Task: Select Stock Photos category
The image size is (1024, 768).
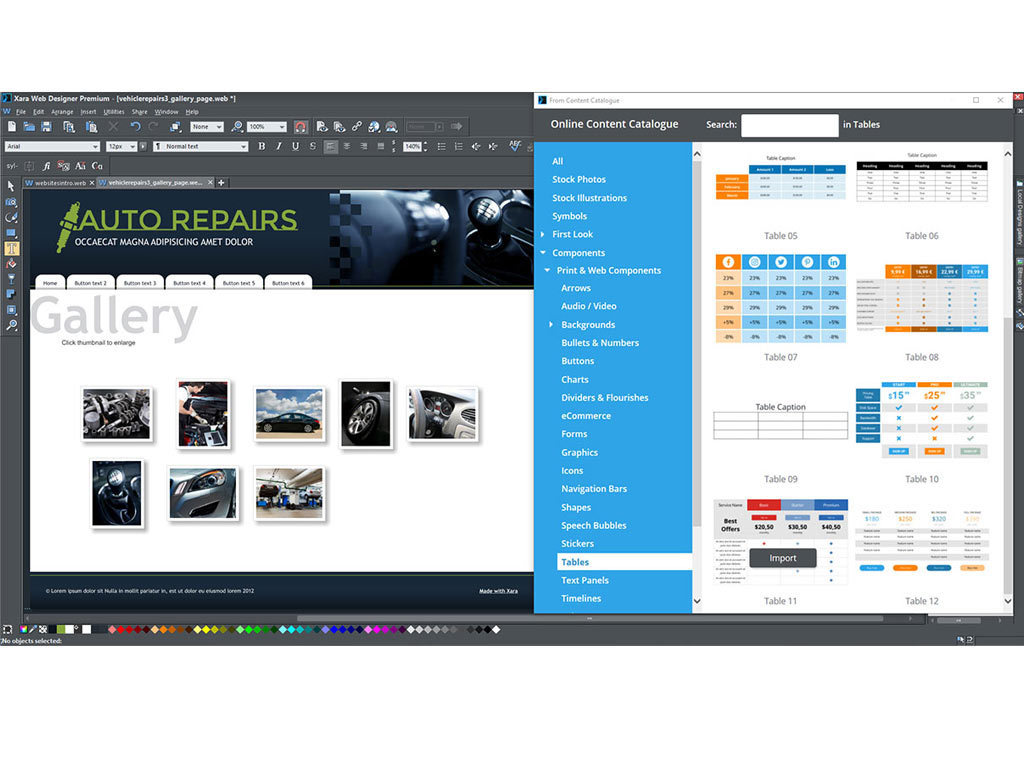Action: click(x=579, y=180)
